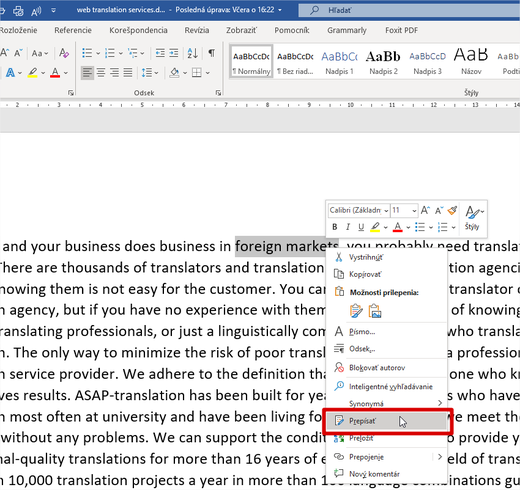The image size is (520, 490).
Task: Open document title save-info dropdown
Action: [x=279, y=10]
